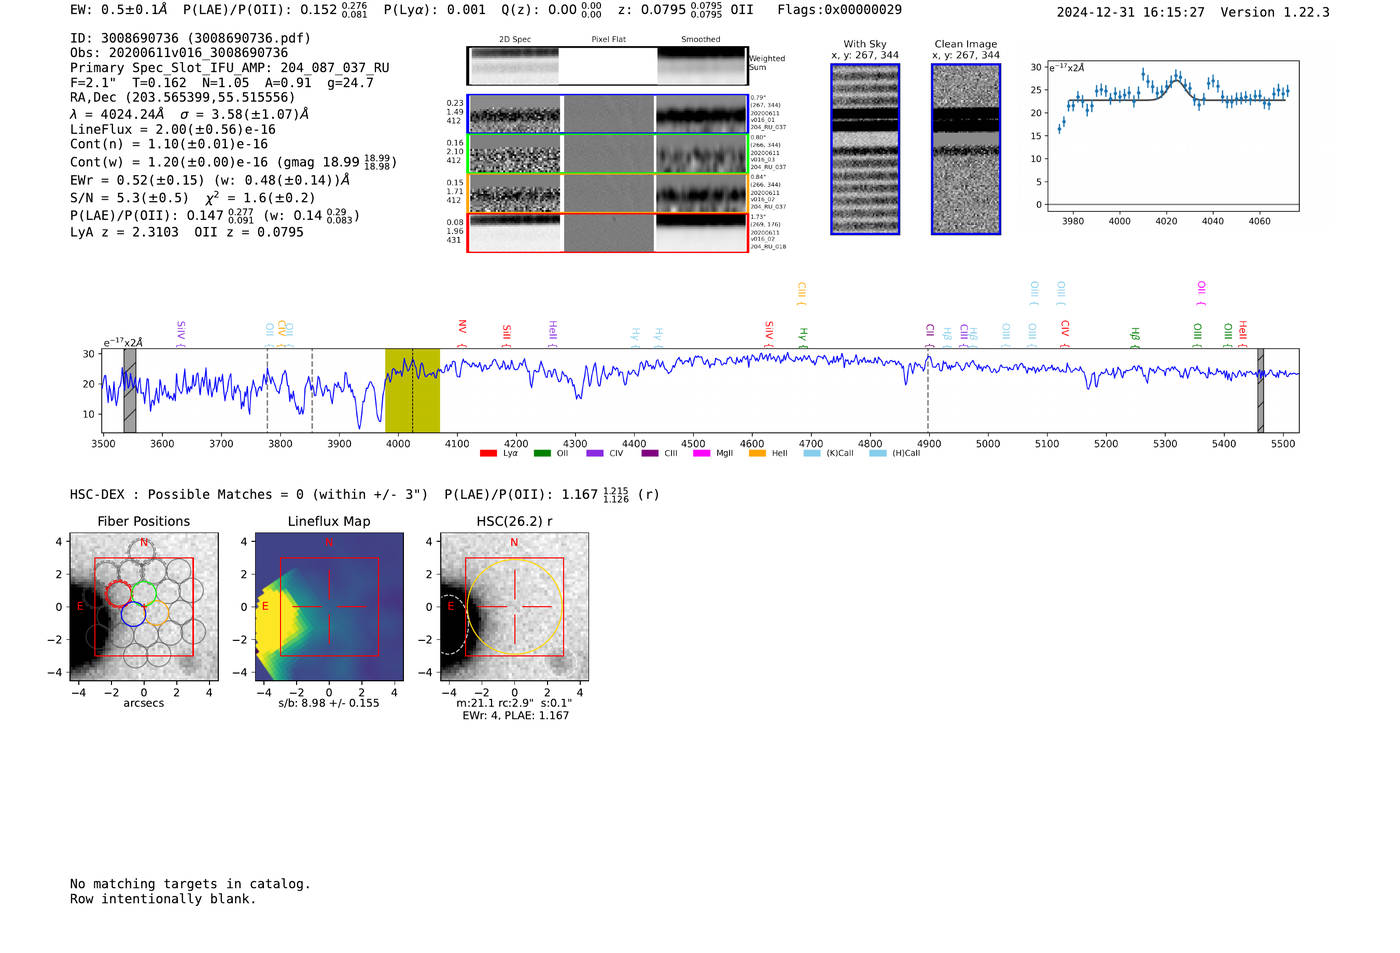
Task: Click the 2D Spec column header
Action: click(515, 39)
